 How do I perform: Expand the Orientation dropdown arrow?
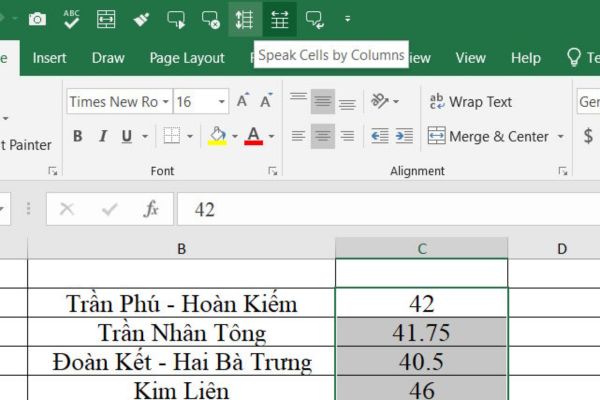click(396, 101)
